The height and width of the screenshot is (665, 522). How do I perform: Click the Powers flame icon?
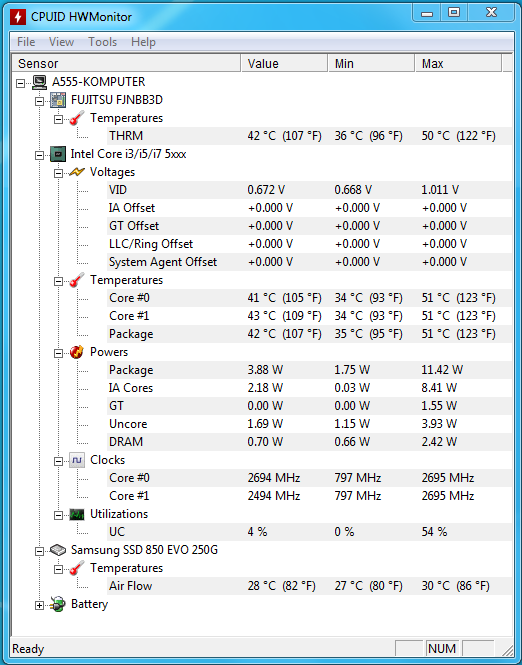pyautogui.click(x=77, y=352)
